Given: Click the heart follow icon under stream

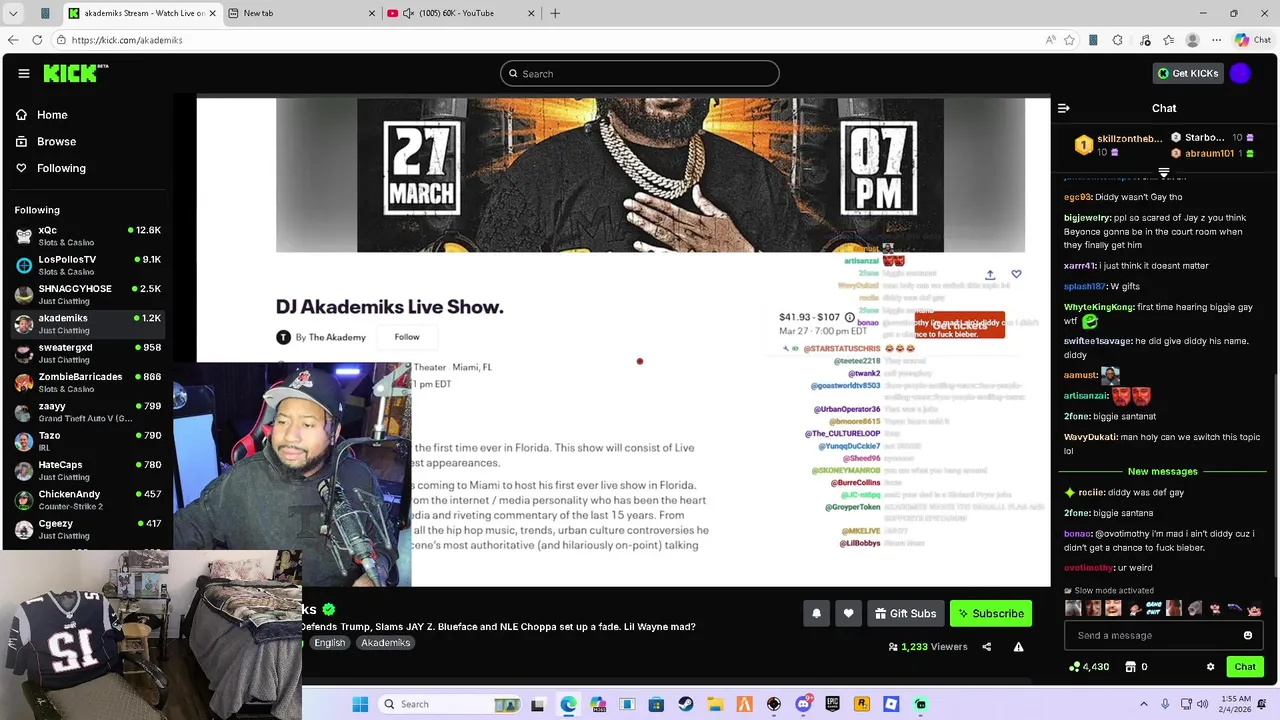Looking at the screenshot, I should (848, 613).
